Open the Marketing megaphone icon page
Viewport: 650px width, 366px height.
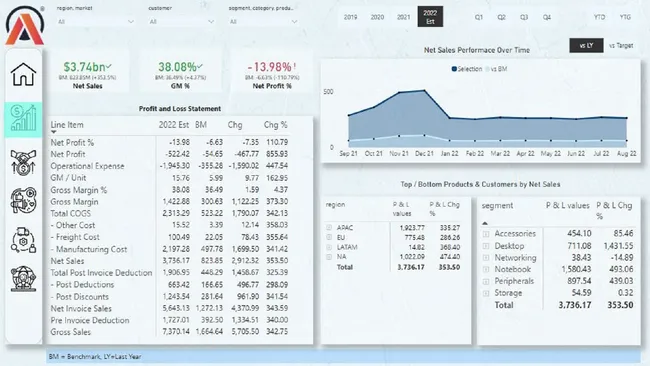click(24, 200)
